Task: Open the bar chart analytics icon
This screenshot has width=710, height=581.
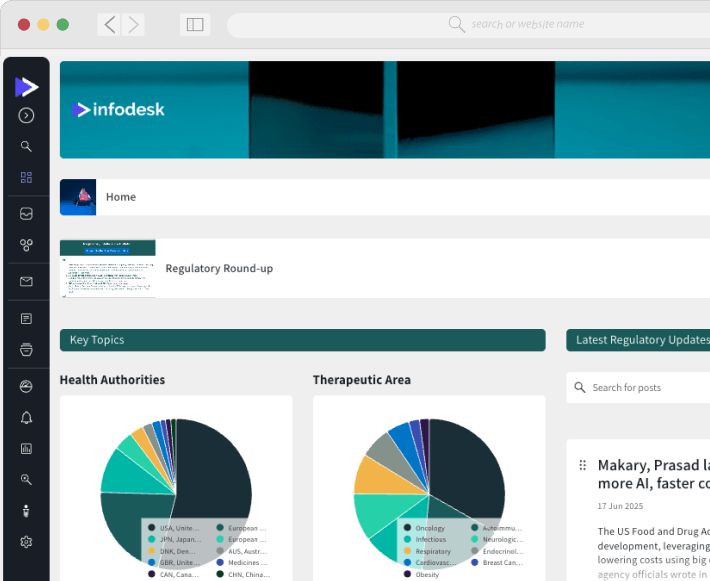Action: 26,448
